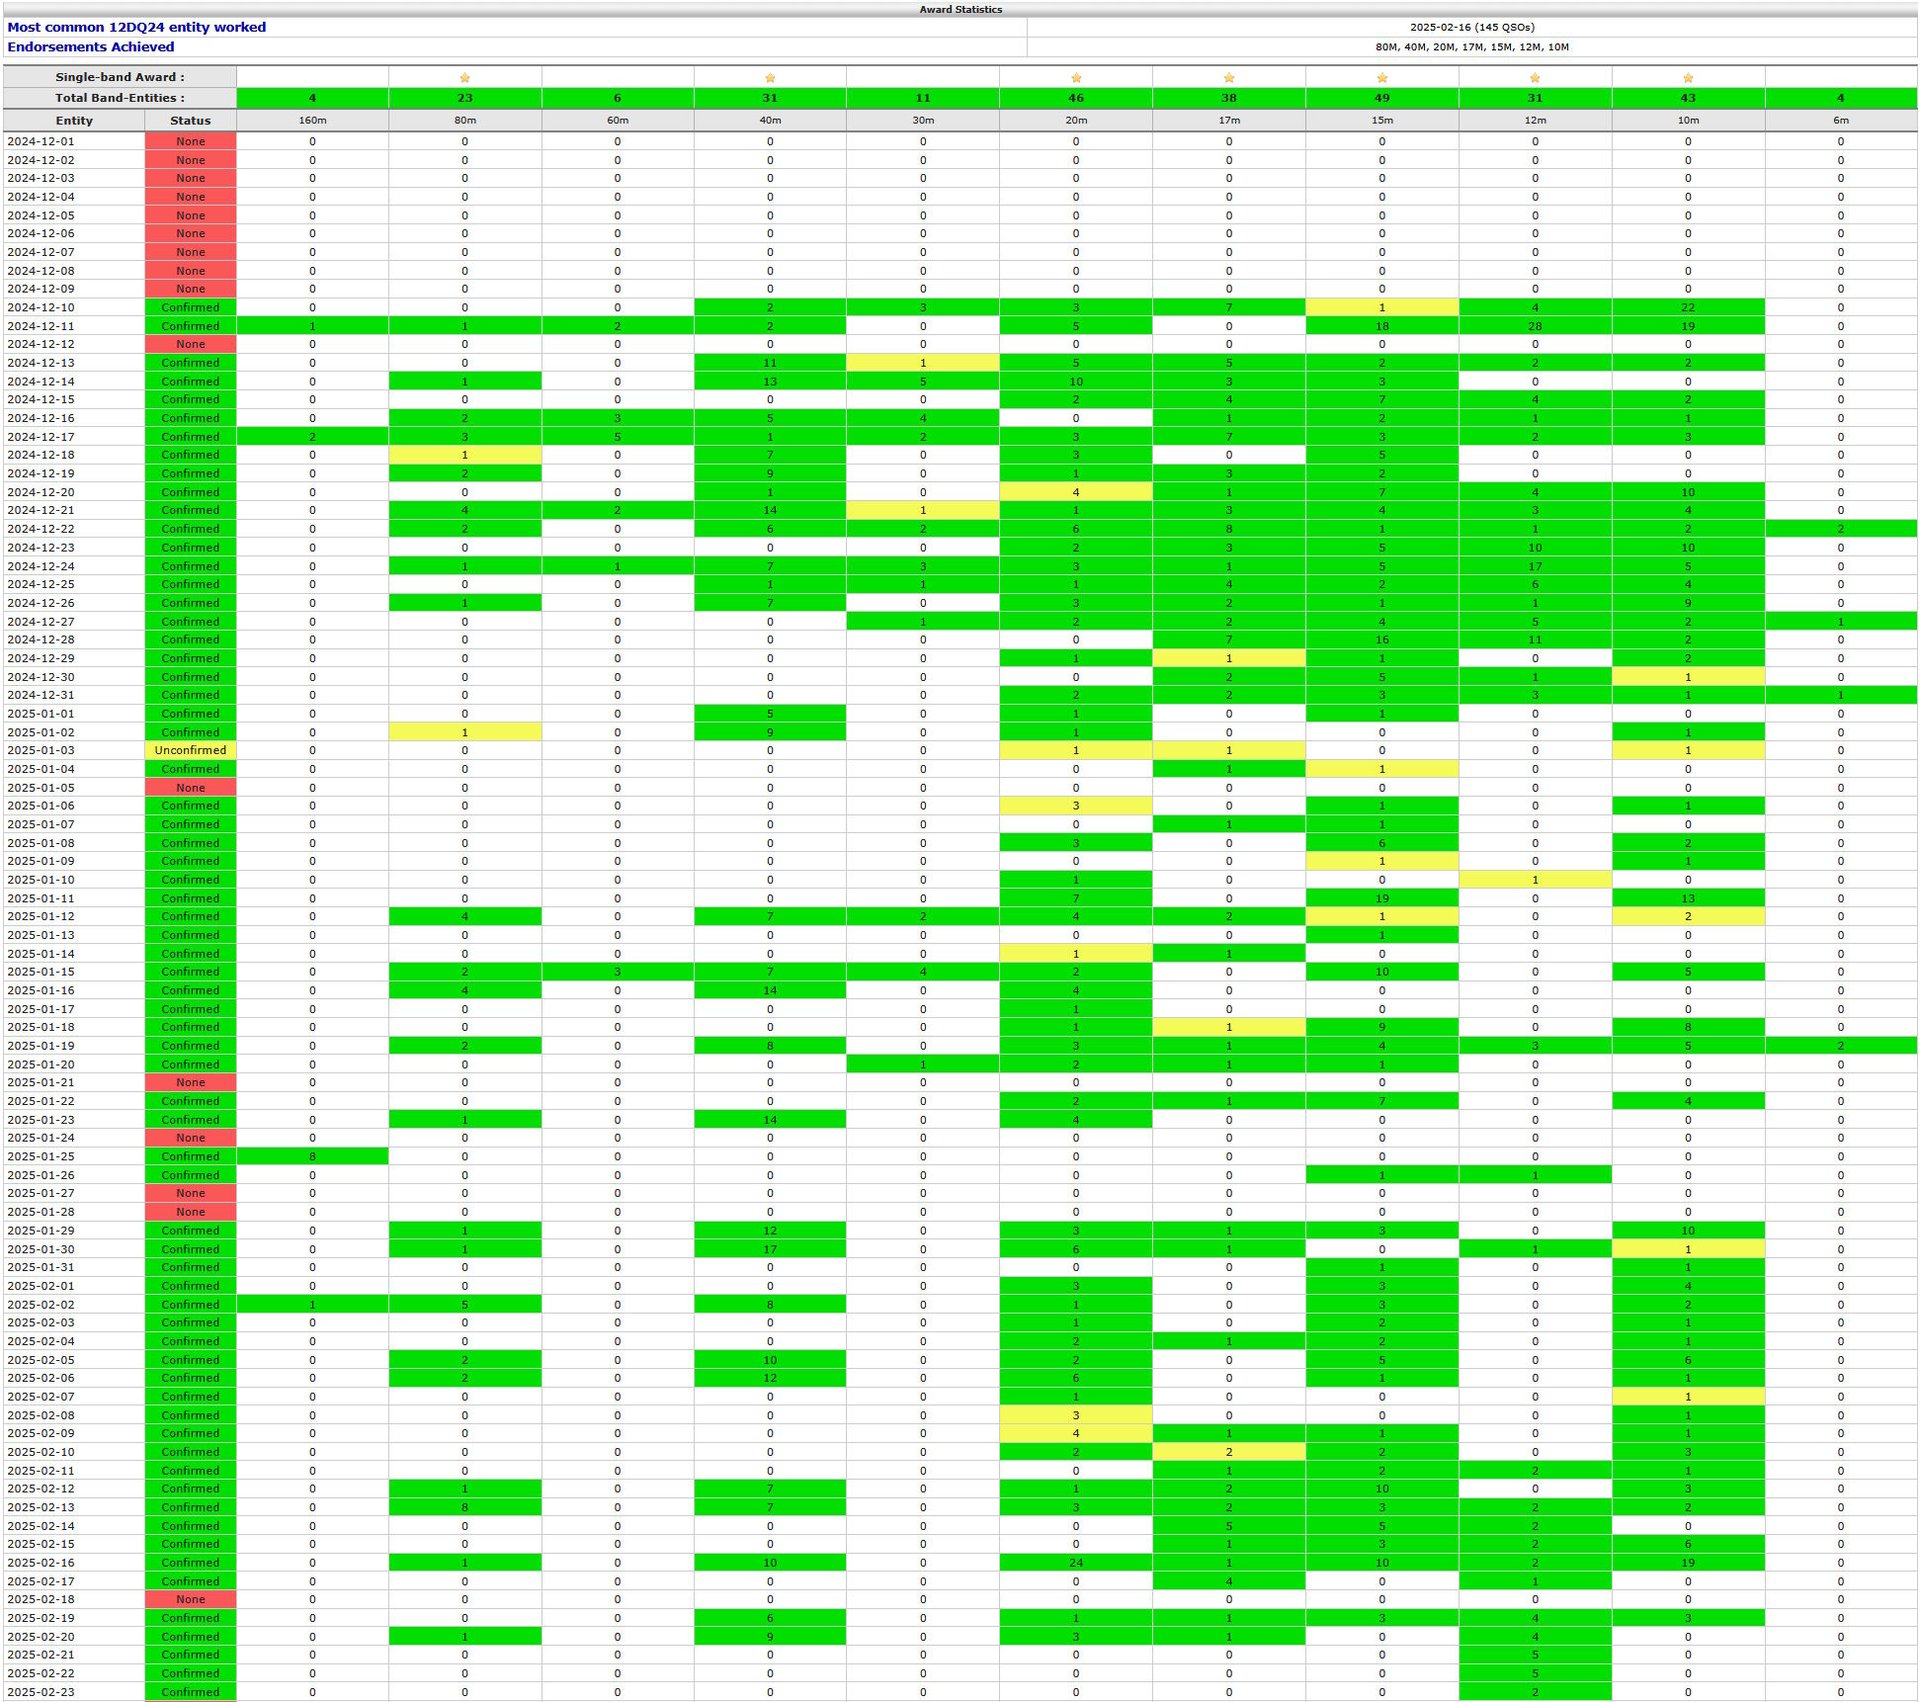1920x1702 pixels.
Task: Click the 12m cell showing 28 on 2024-12-11
Action: tap(1535, 326)
